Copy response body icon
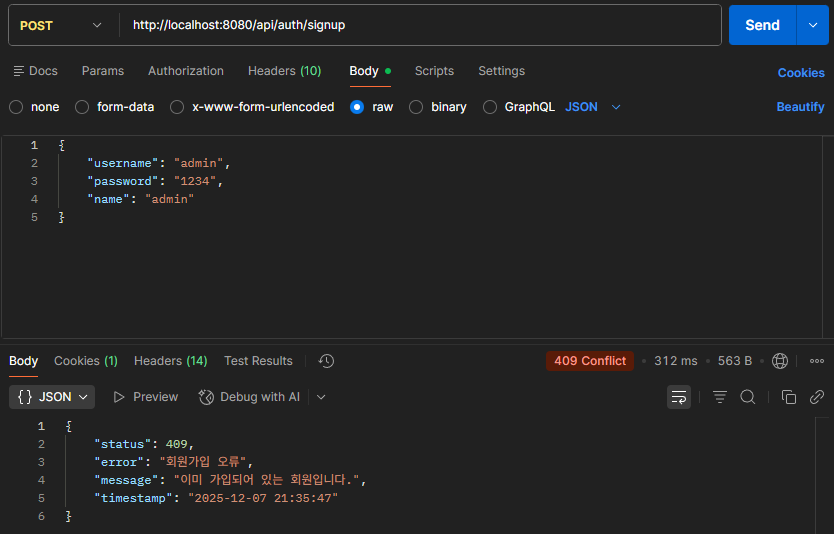 click(789, 397)
